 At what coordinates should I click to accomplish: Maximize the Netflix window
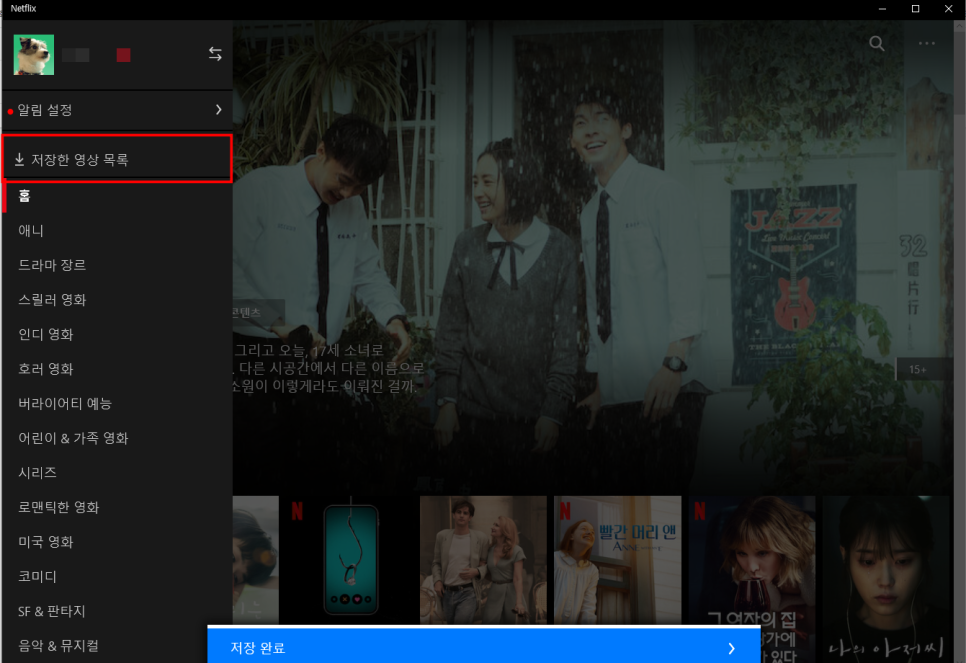(915, 9)
